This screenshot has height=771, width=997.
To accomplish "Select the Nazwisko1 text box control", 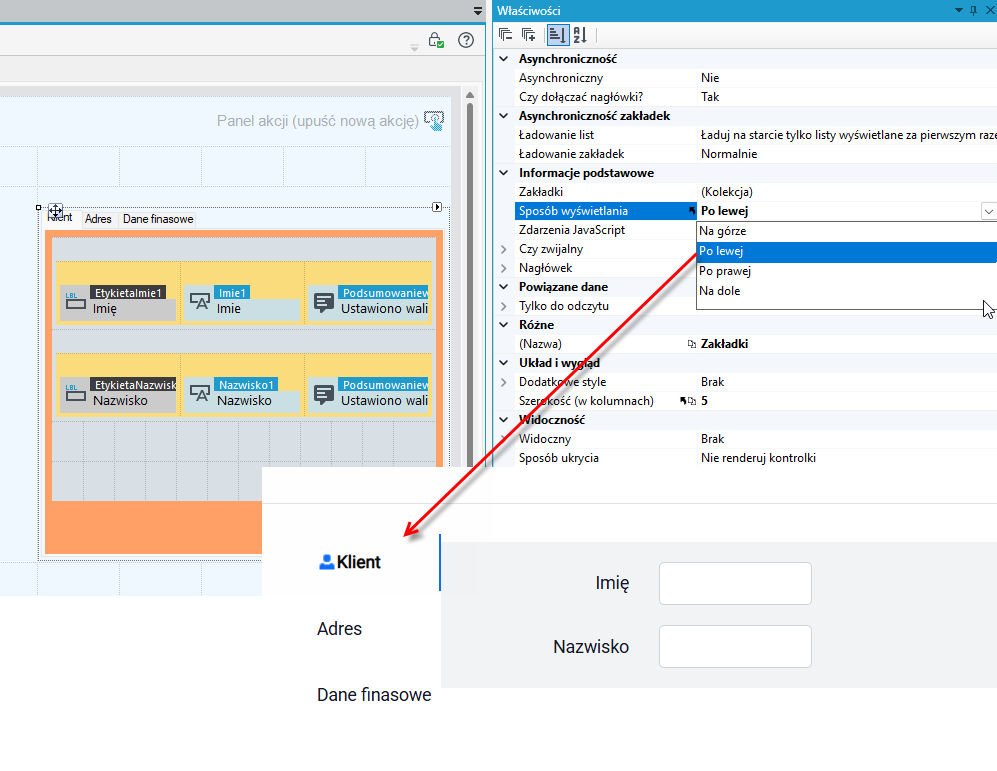I will point(242,394).
